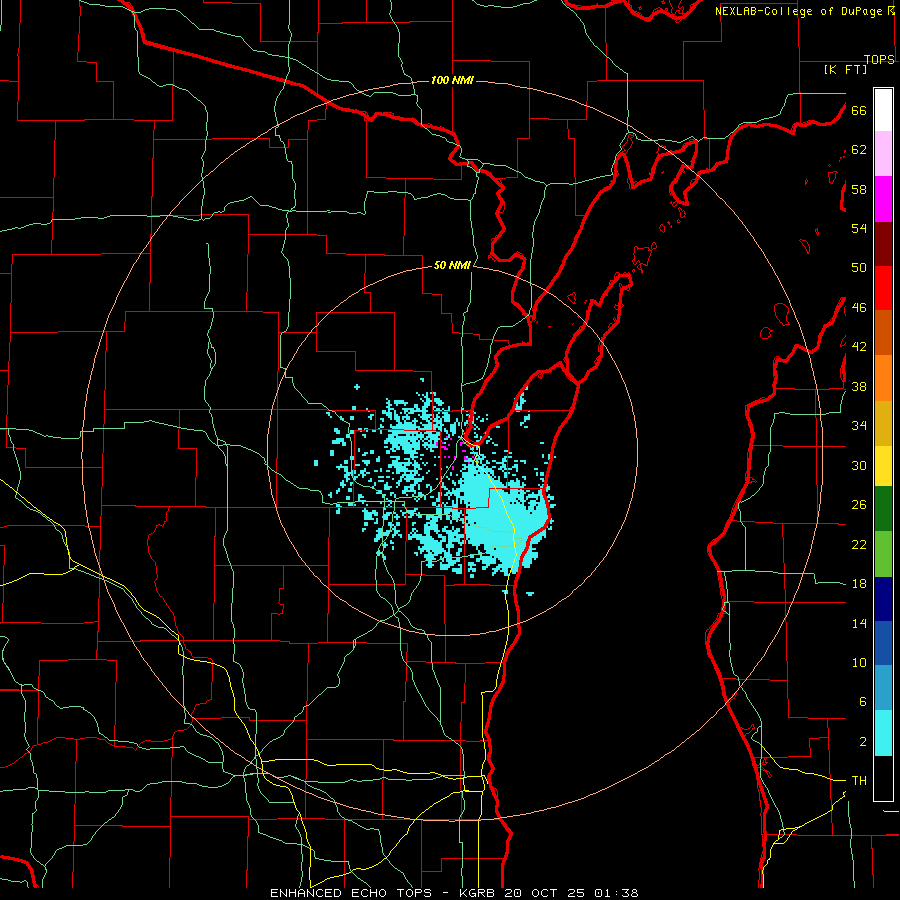Click the 50 NMI range ring label

tap(452, 265)
